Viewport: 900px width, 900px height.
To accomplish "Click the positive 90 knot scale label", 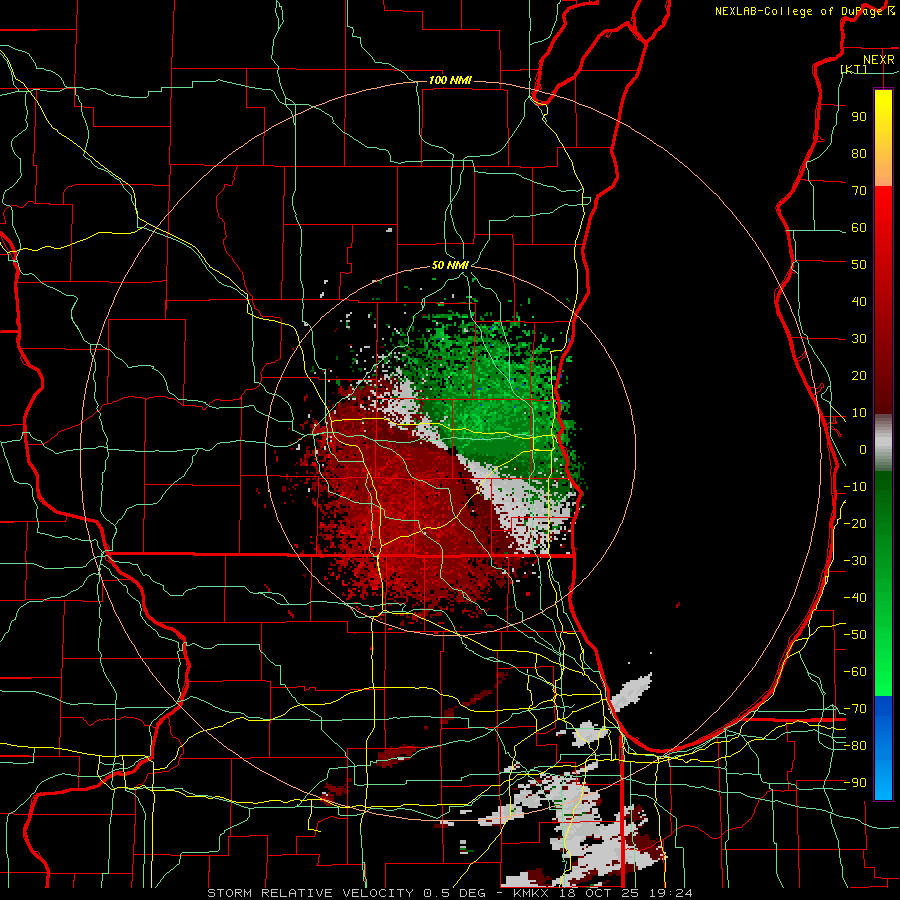I will tap(859, 117).
